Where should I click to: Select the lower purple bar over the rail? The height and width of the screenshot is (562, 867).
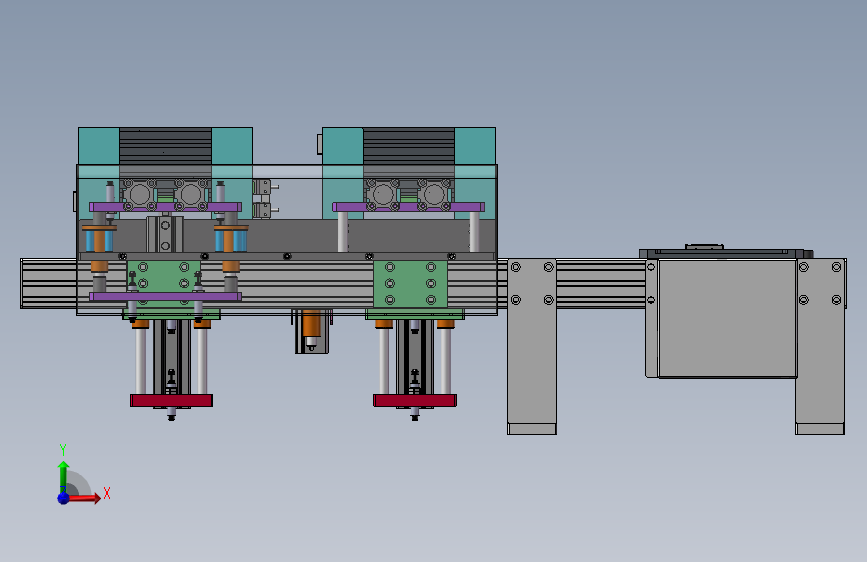[165, 296]
